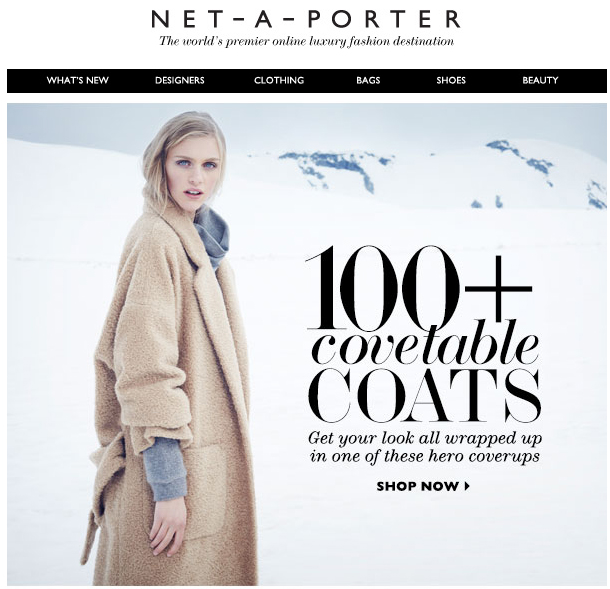Select BAGS in the navigation bar
The image size is (610, 589).
coord(368,81)
